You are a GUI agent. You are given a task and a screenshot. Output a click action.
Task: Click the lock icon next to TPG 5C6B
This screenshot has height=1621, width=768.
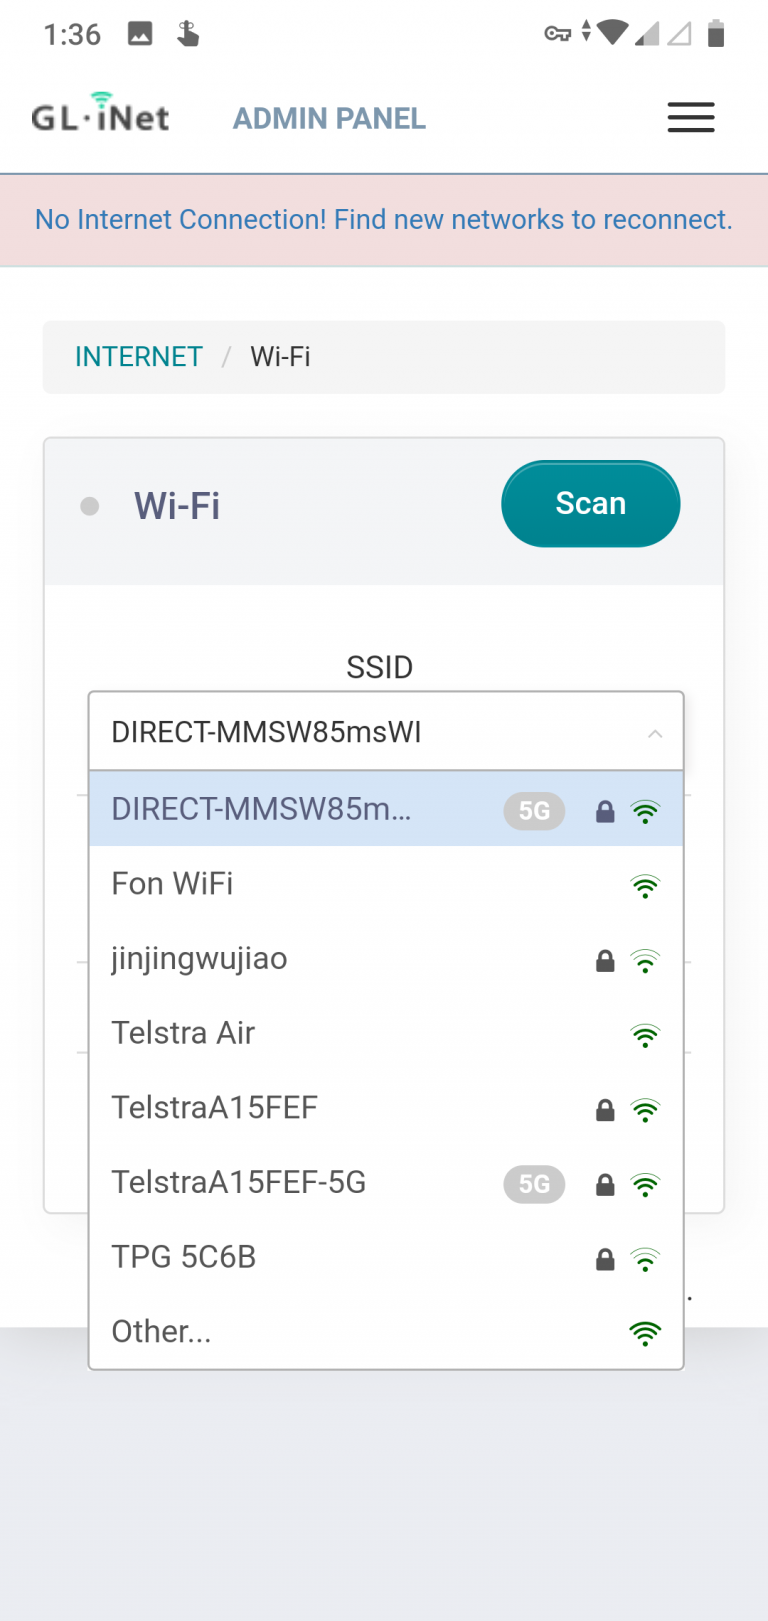[x=605, y=1259]
